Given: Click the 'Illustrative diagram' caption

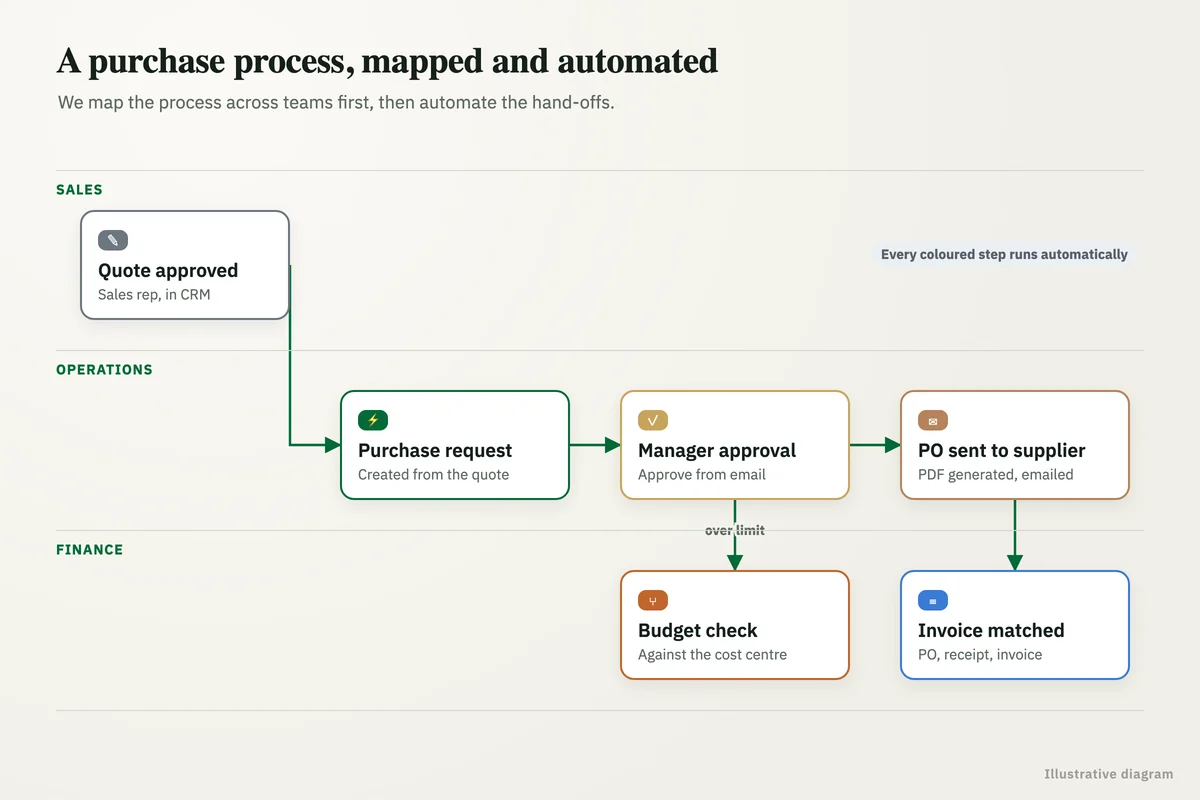Looking at the screenshot, I should click(1109, 774).
